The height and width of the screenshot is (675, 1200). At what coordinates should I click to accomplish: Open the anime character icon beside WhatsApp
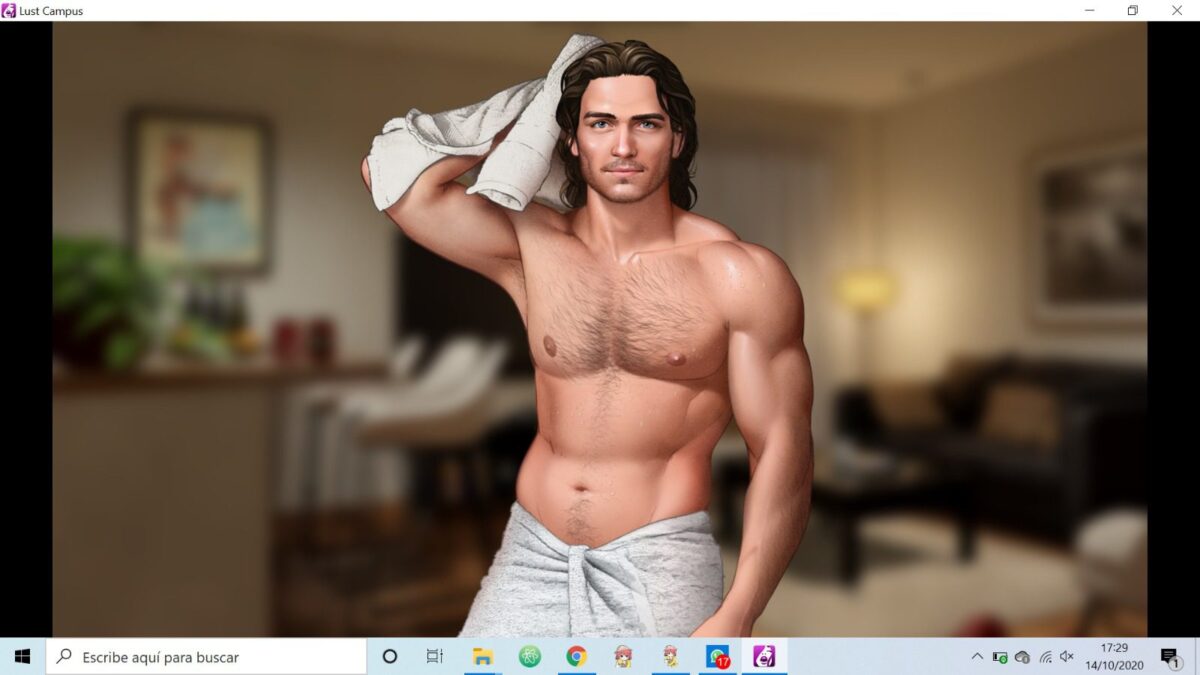point(670,657)
